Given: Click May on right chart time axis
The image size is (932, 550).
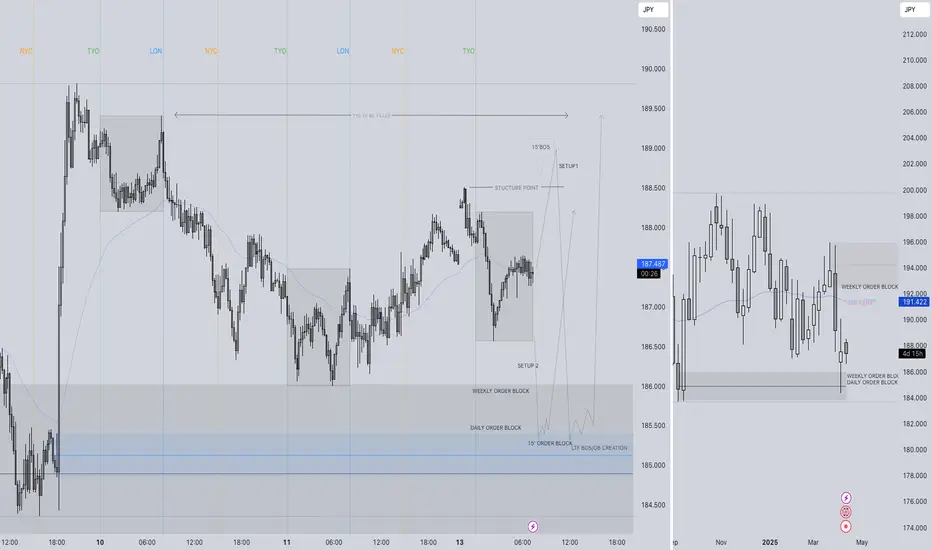Looking at the screenshot, I should (x=862, y=542).
